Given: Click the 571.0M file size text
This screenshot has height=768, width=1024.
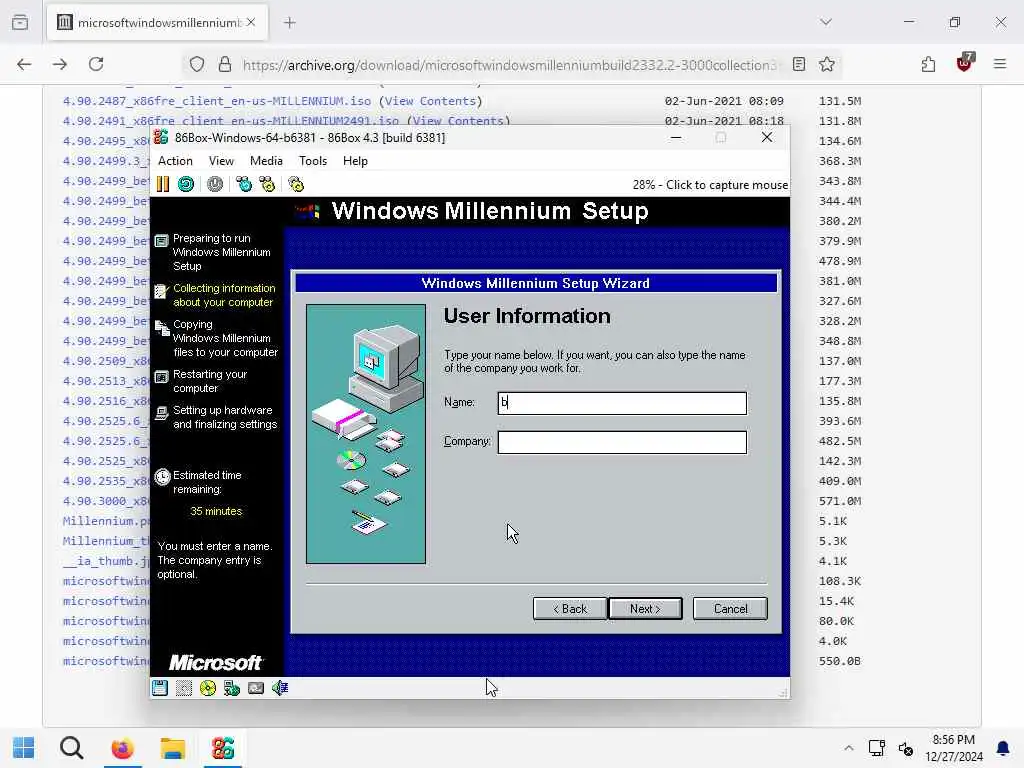Looking at the screenshot, I should tap(840, 501).
